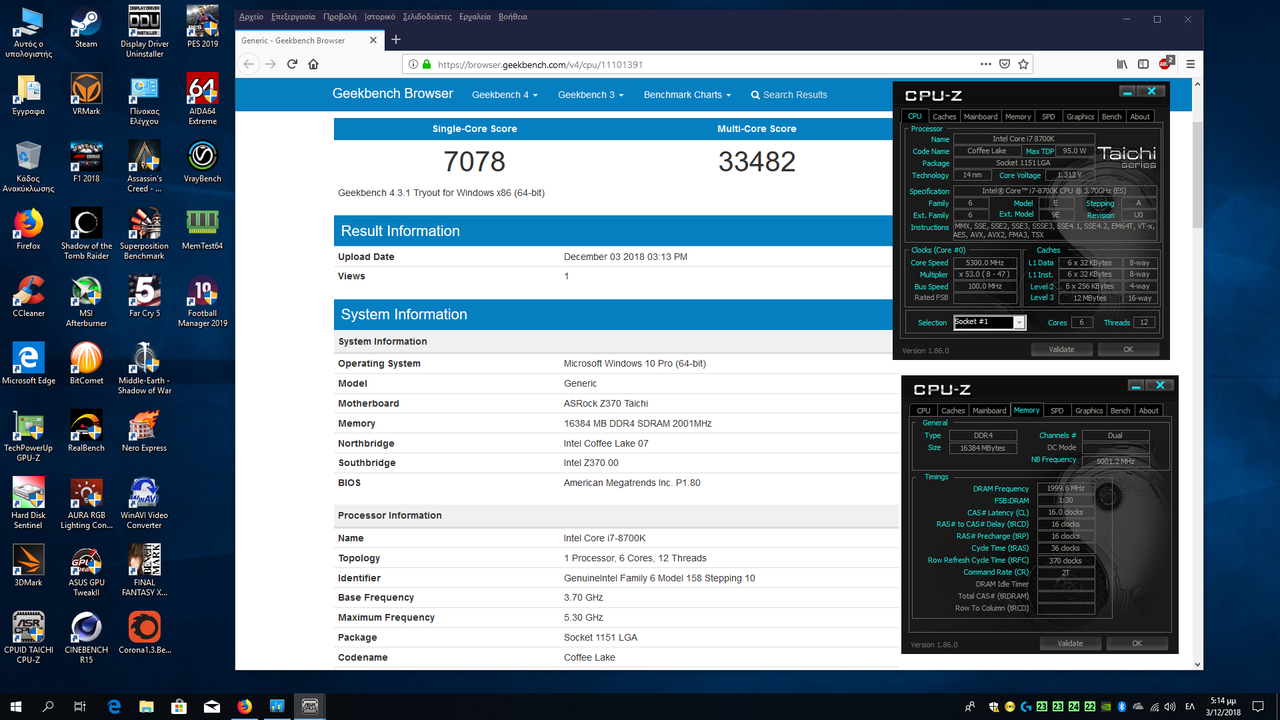Image resolution: width=1280 pixels, height=720 pixels.
Task: Open Windows Start button
Action: [16, 706]
